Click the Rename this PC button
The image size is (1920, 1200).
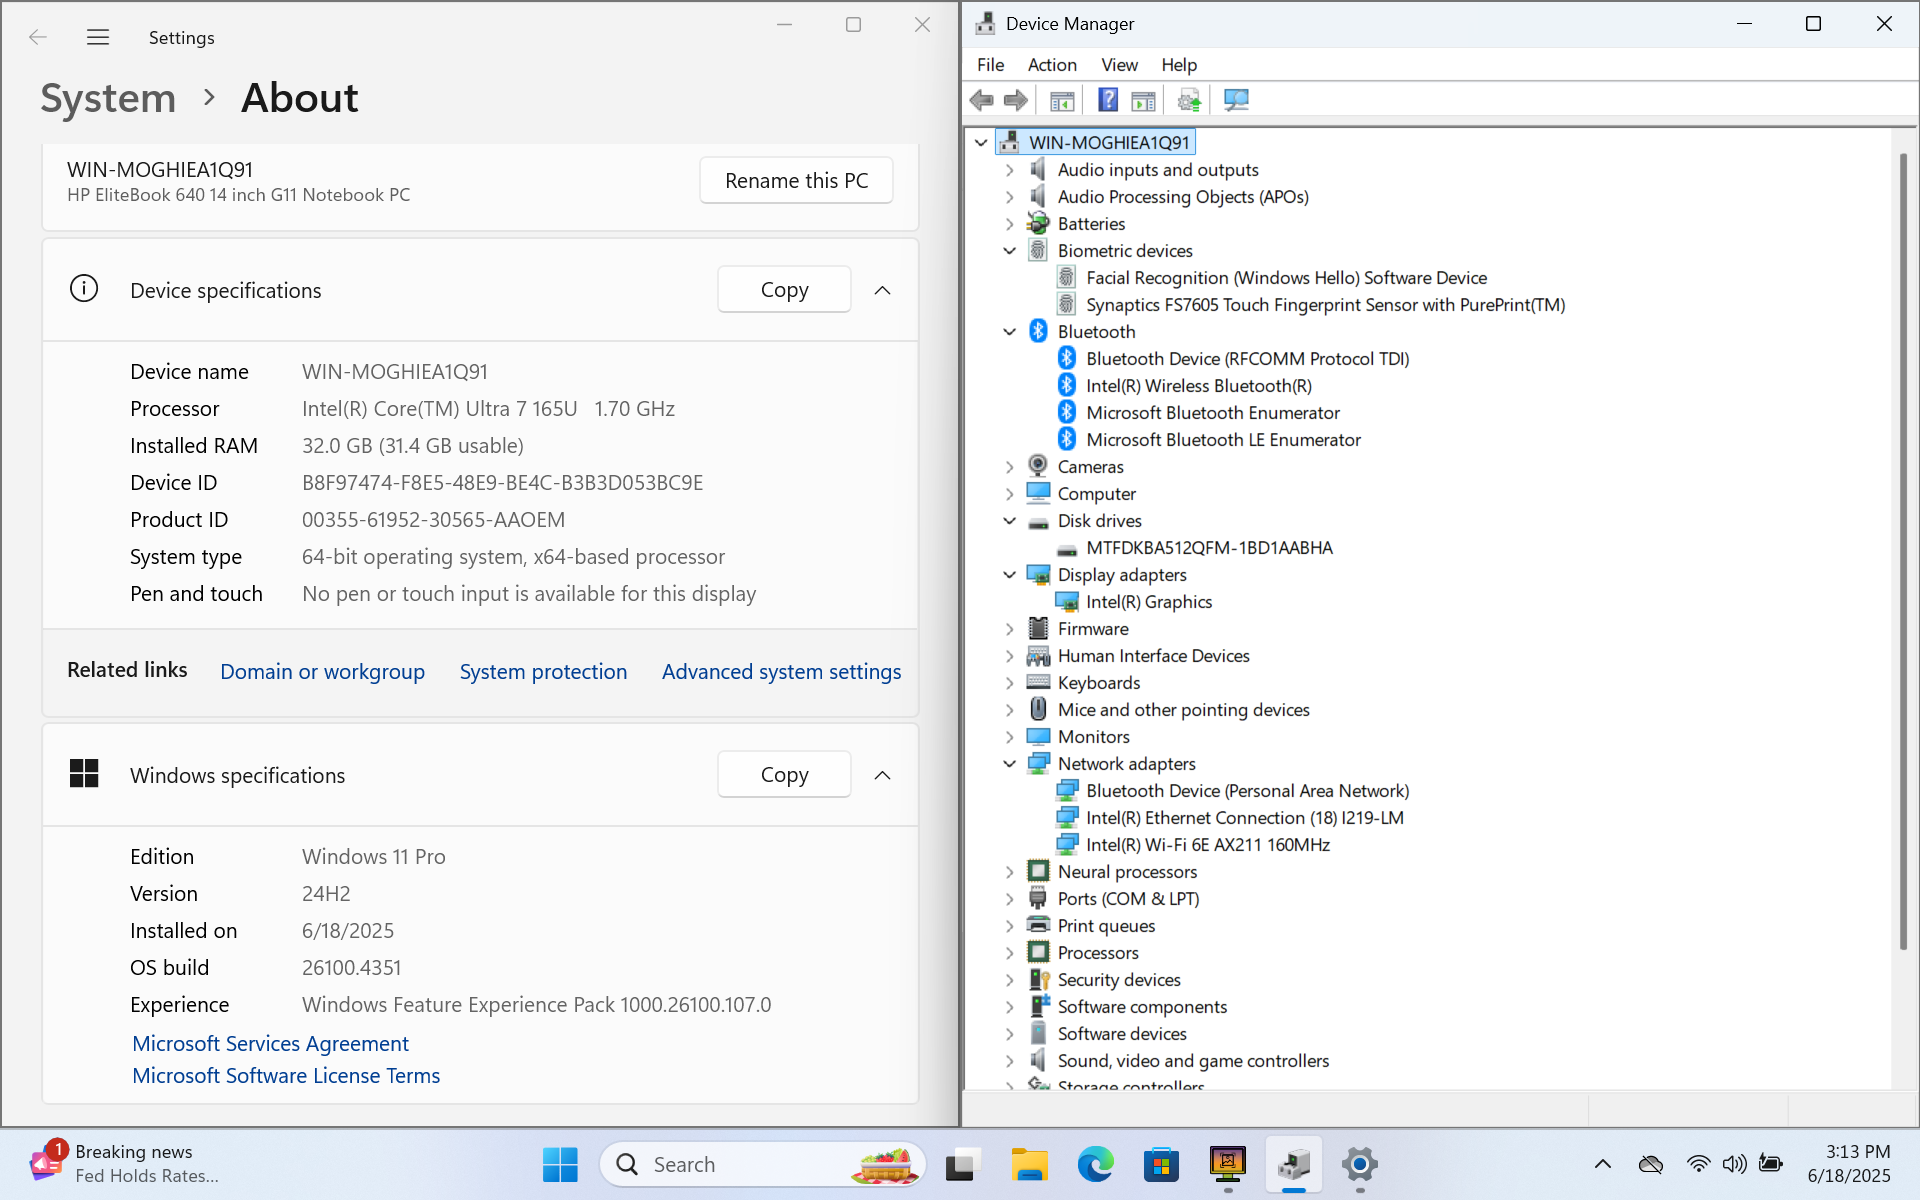coord(796,181)
